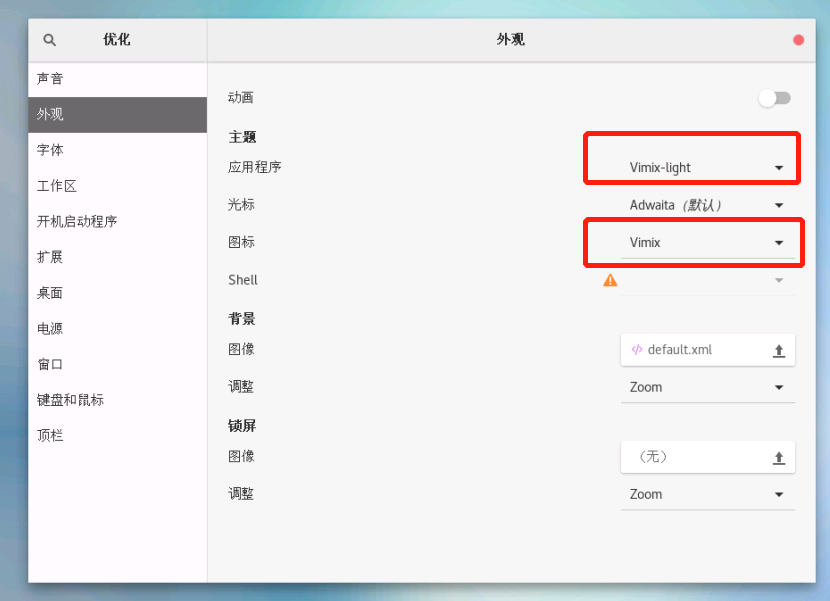Click the 应用程序 label

click(x=255, y=167)
